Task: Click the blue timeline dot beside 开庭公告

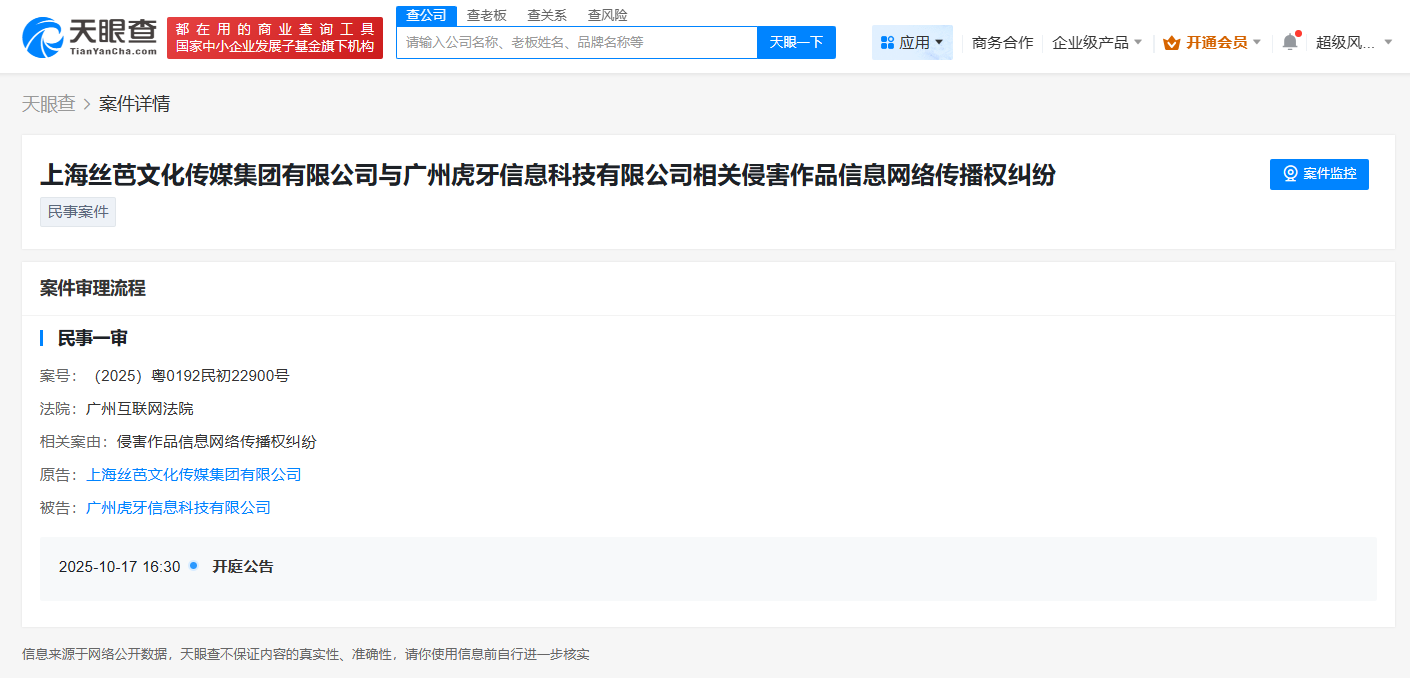Action: click(196, 566)
